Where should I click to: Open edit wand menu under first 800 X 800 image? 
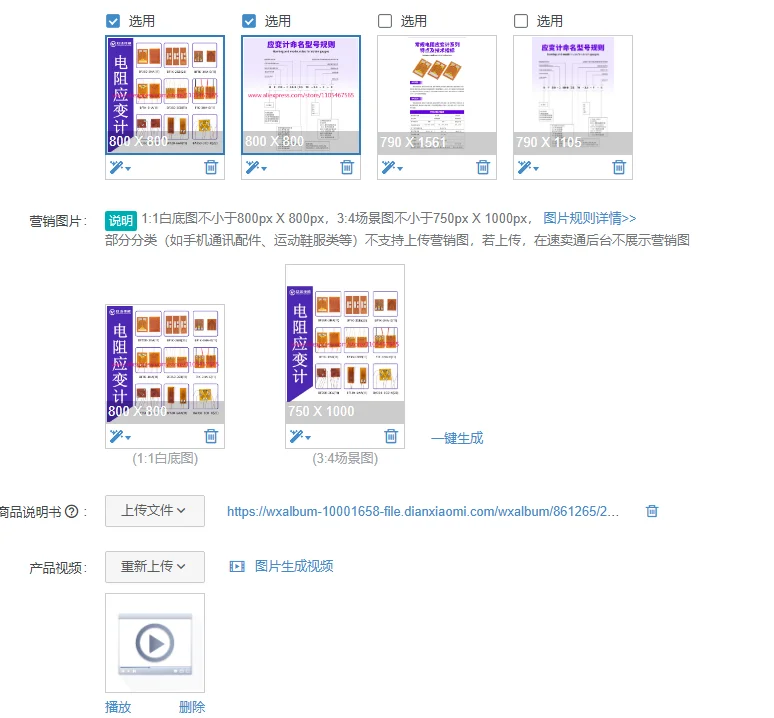[x=120, y=168]
